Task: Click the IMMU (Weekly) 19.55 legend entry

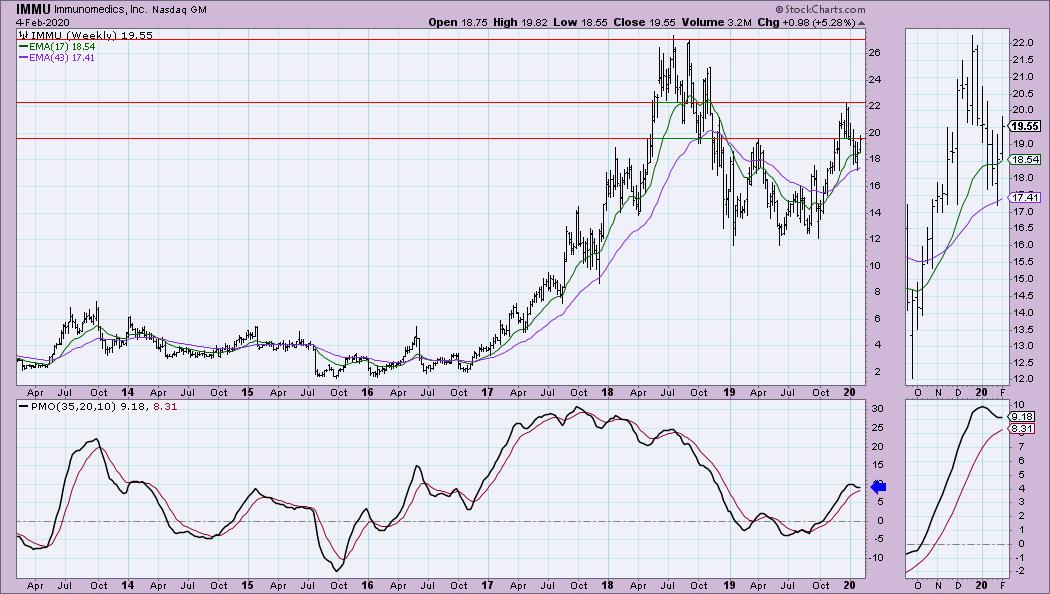Action: tap(92, 35)
